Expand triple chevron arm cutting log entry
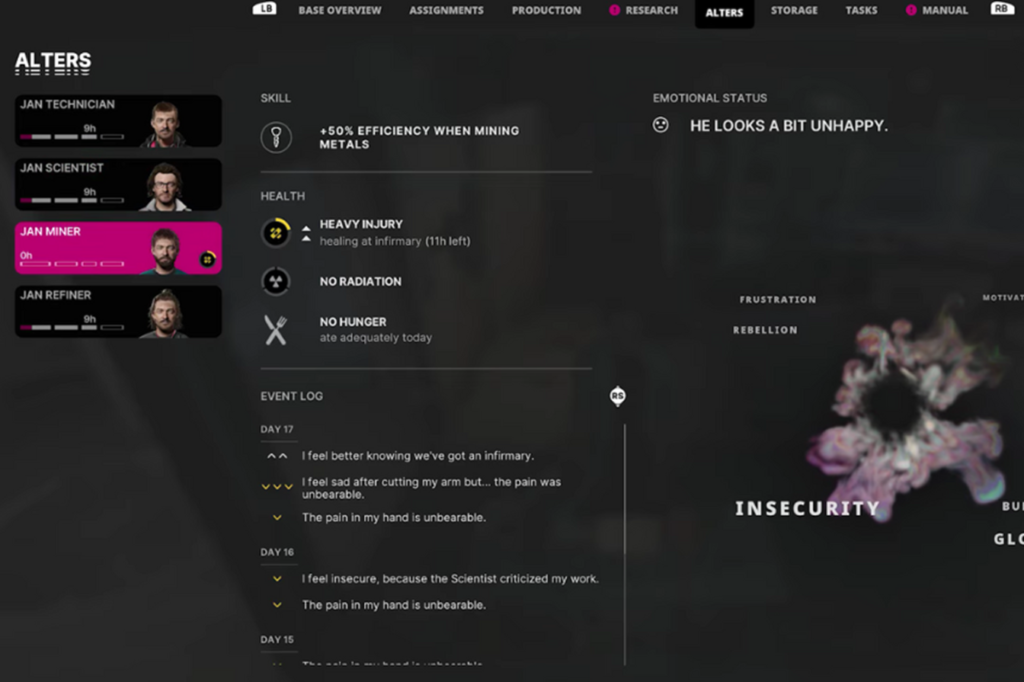 [x=277, y=487]
